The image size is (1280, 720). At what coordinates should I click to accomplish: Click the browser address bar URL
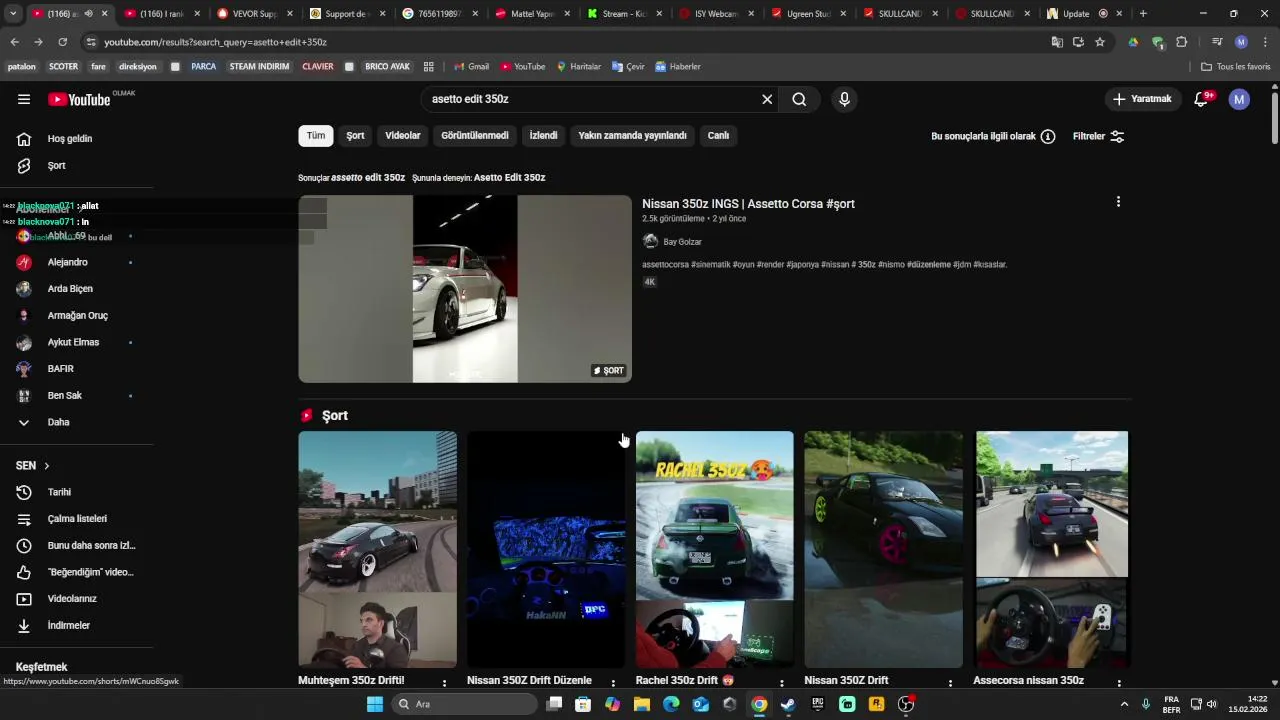(x=215, y=42)
